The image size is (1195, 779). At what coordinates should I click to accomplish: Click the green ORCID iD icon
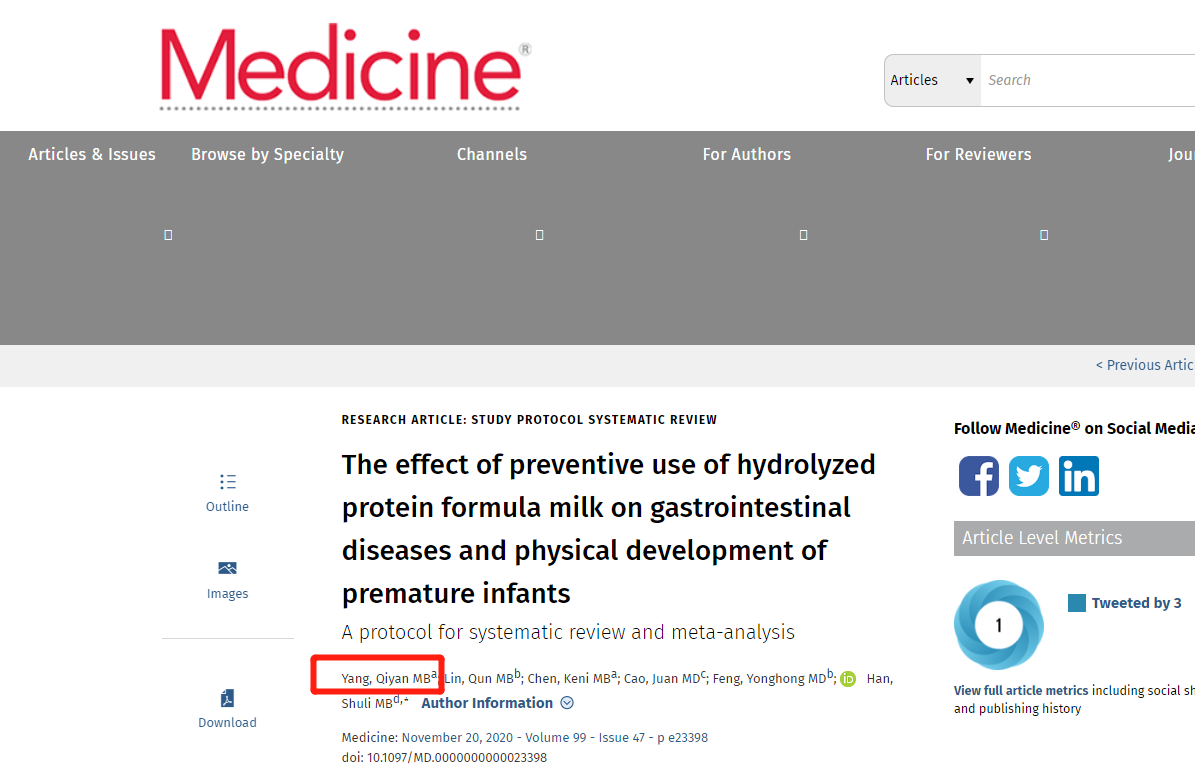(x=847, y=678)
